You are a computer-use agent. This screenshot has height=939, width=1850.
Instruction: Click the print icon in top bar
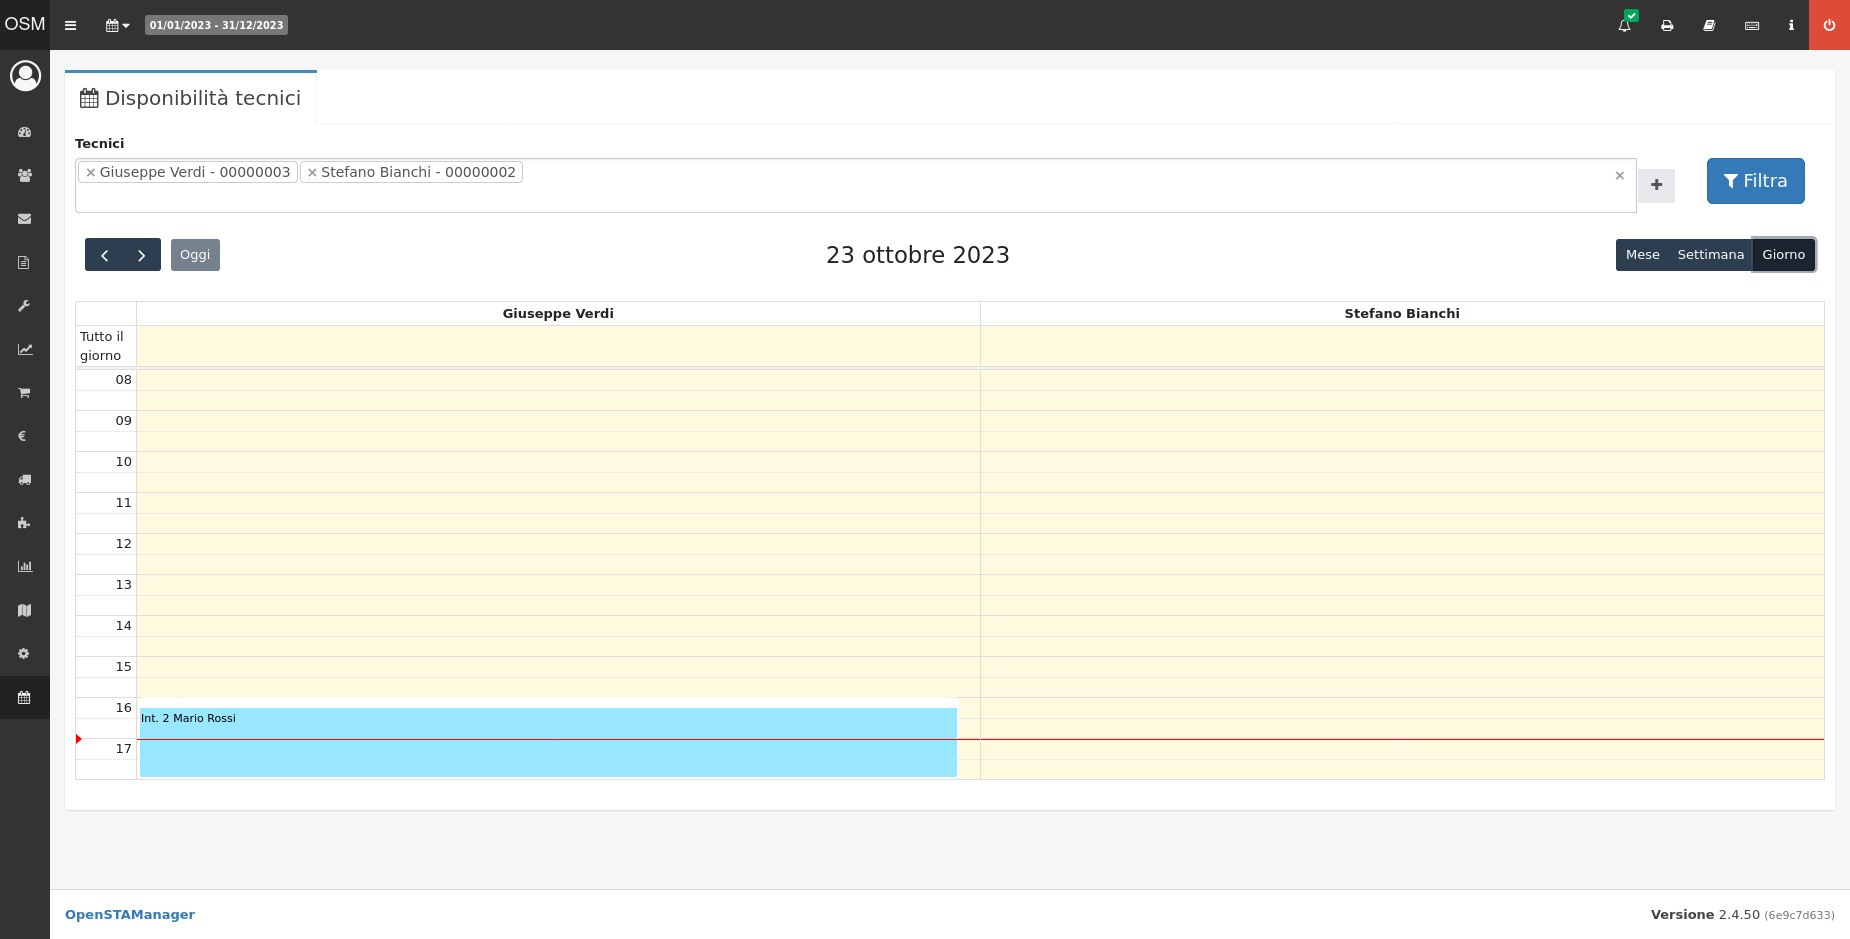(x=1667, y=25)
